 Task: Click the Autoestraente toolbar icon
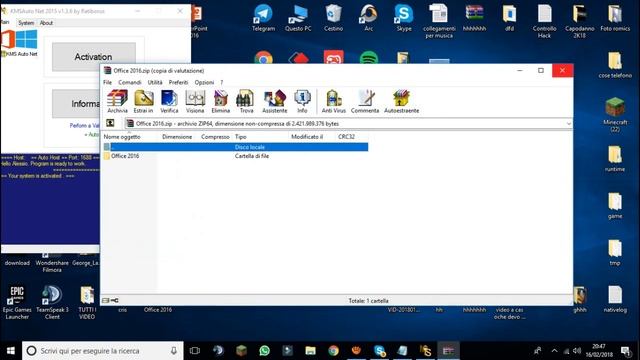coord(401,101)
